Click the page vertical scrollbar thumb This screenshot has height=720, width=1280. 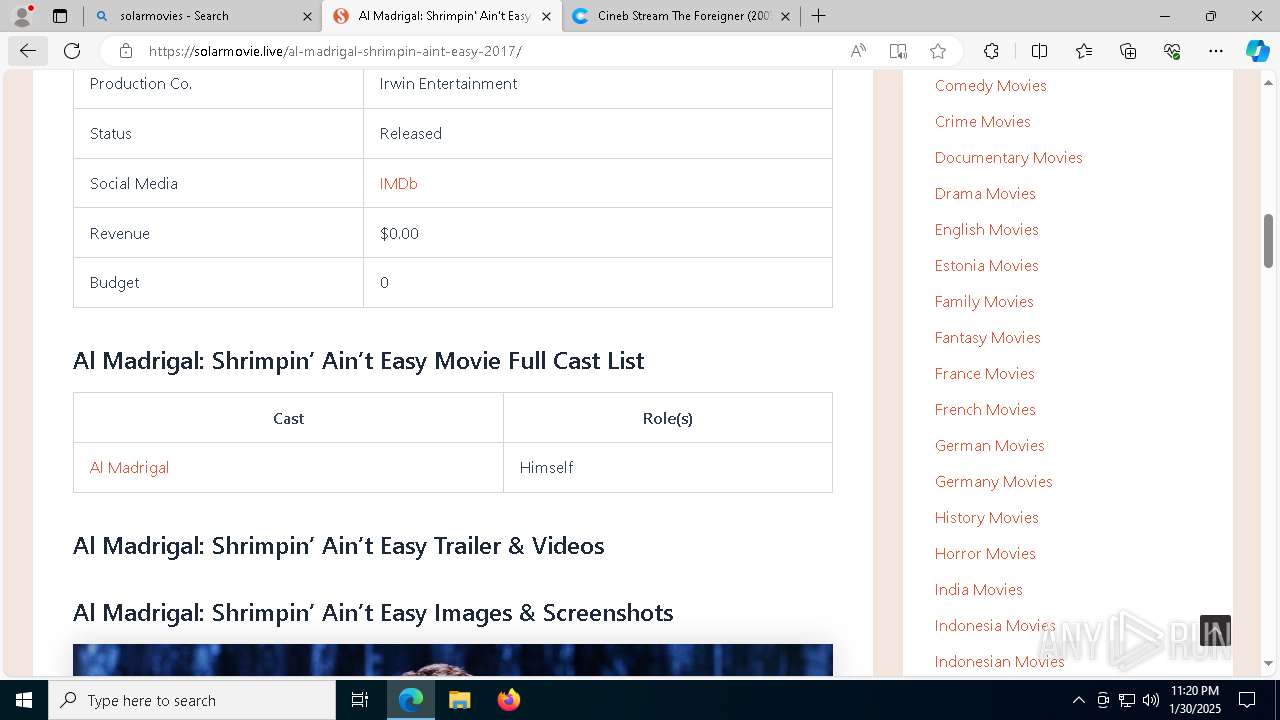[x=1269, y=240]
